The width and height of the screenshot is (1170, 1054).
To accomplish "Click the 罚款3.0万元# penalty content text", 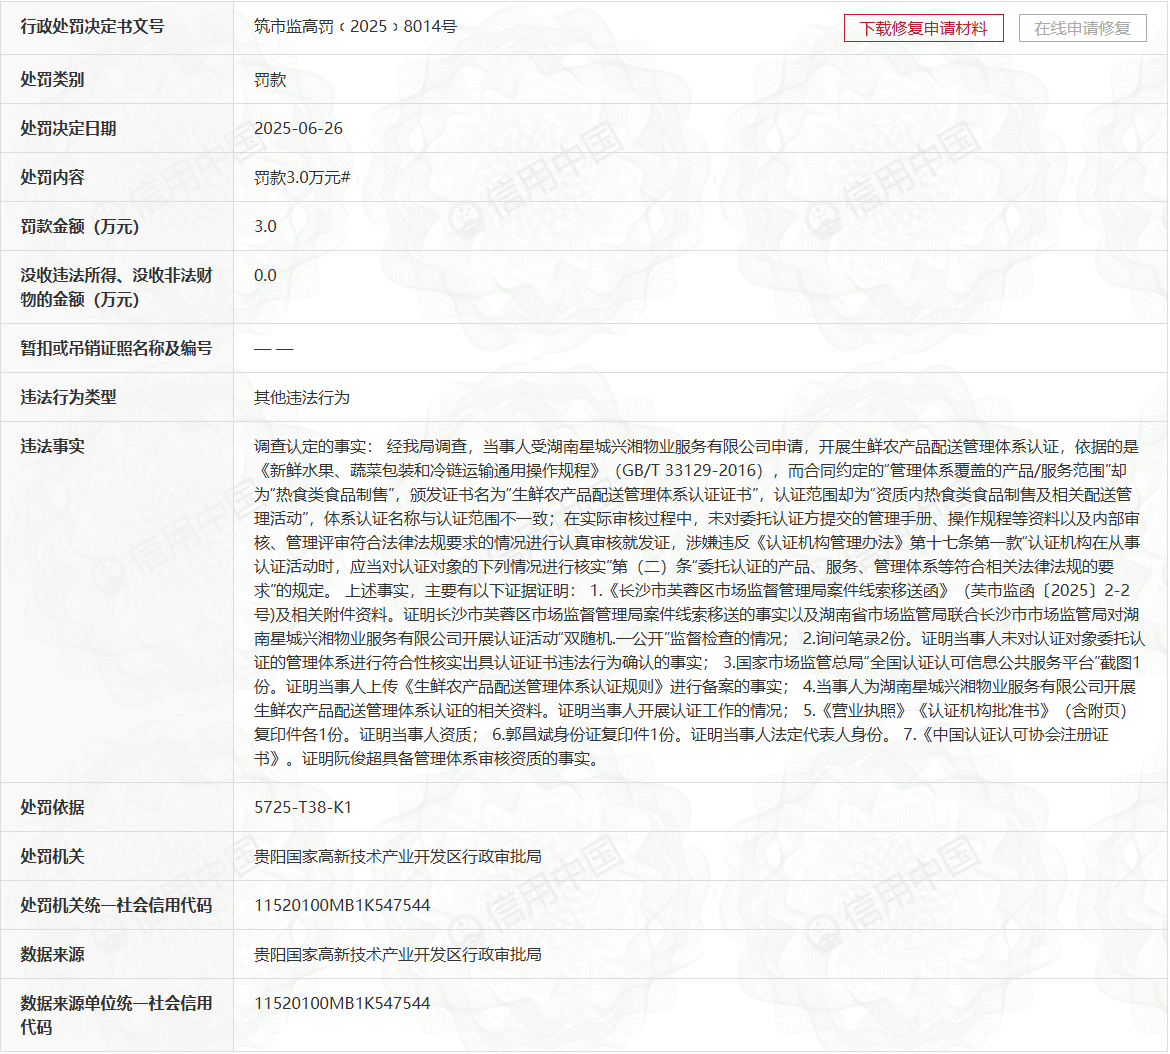I will [x=302, y=178].
